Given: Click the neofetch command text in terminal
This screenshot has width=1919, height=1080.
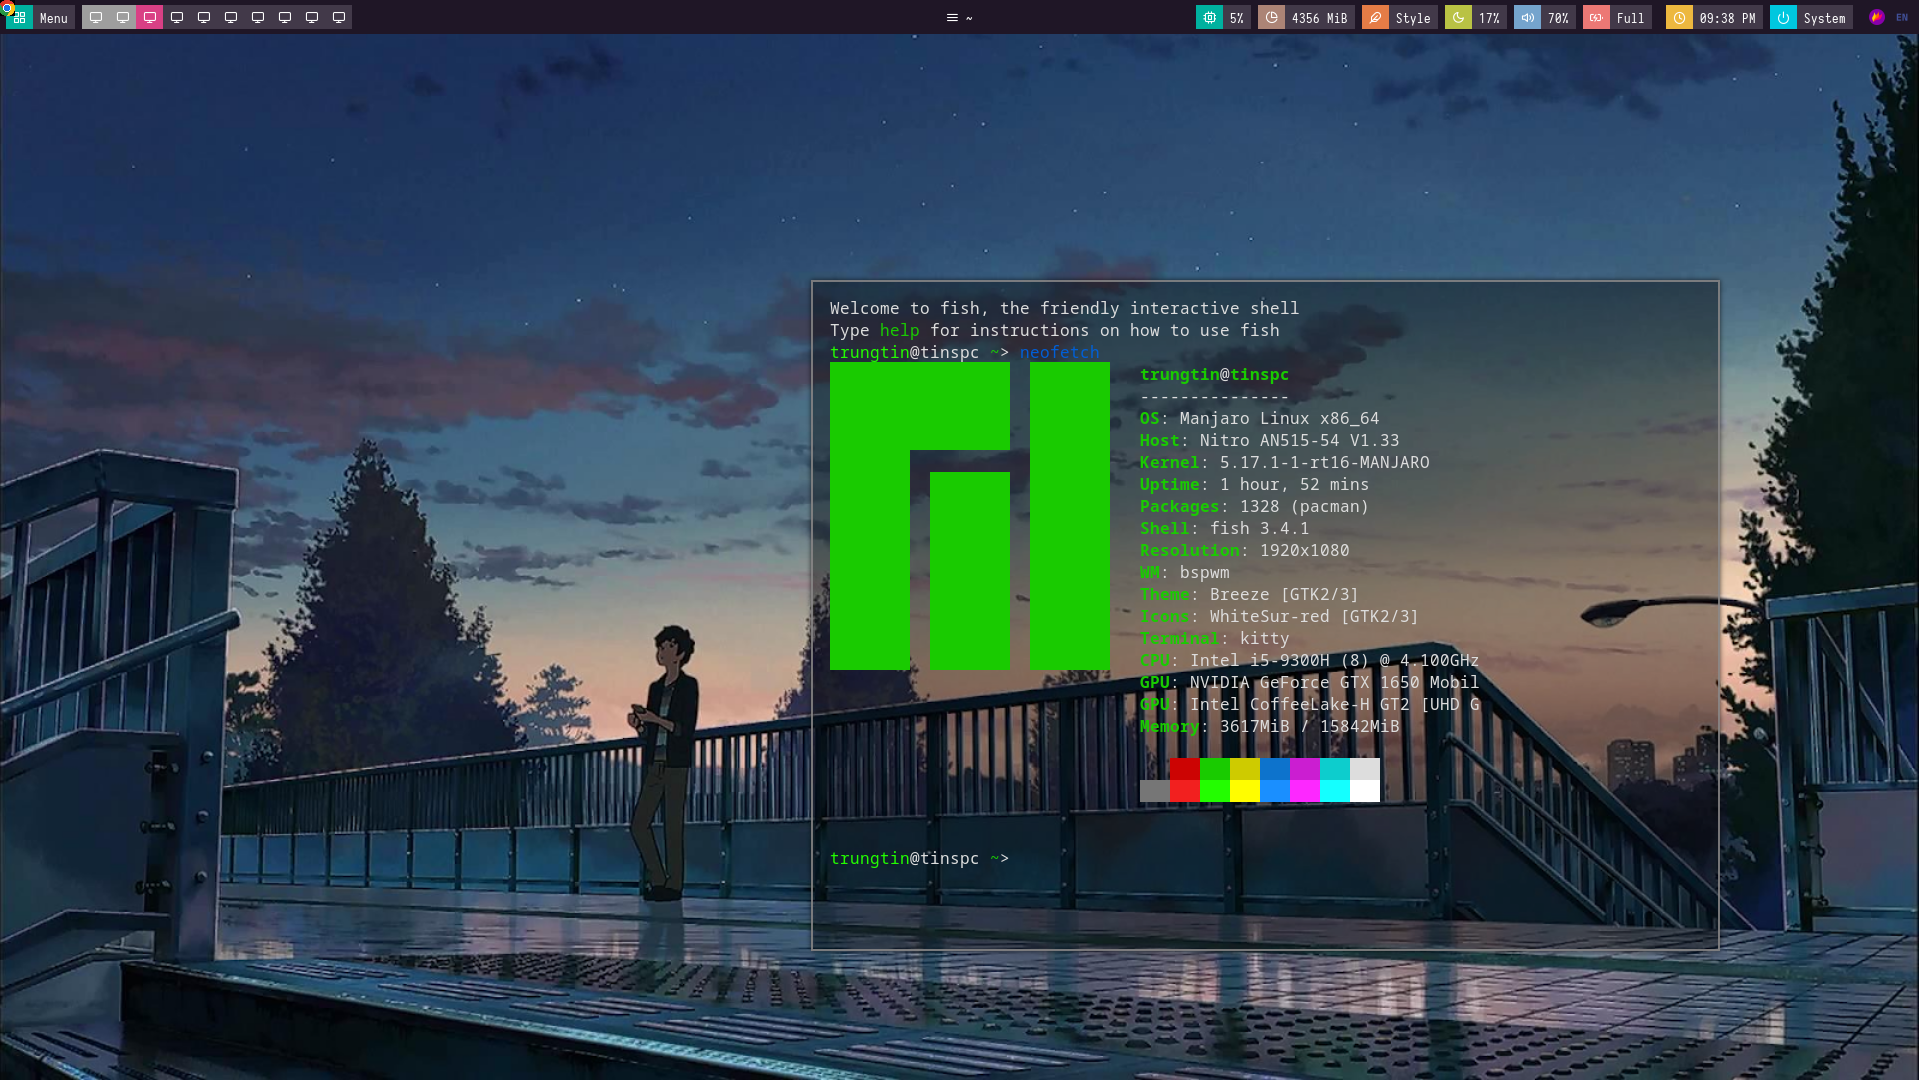Looking at the screenshot, I should point(1059,352).
